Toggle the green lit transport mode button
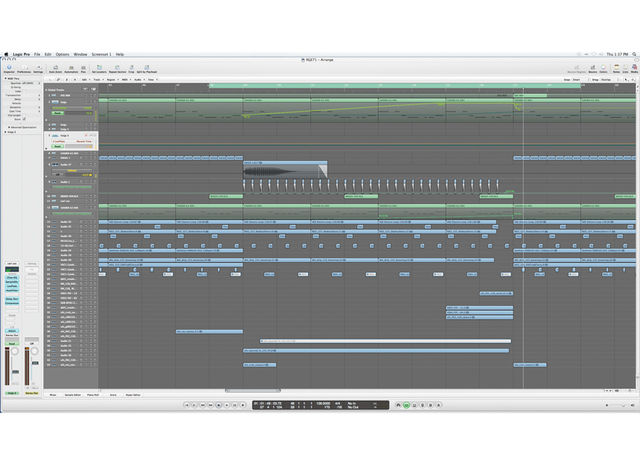Image resolution: width=640 pixels, height=475 pixels. 406,405
